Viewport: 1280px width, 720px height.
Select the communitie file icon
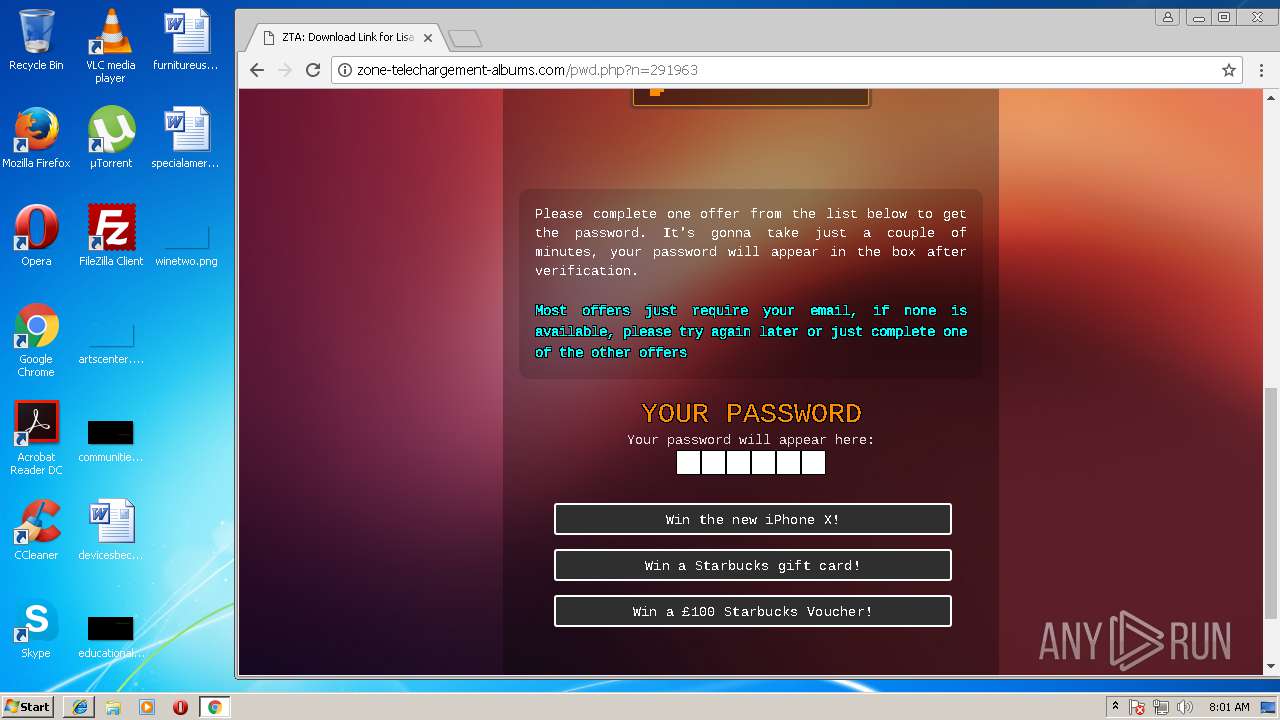[110, 442]
